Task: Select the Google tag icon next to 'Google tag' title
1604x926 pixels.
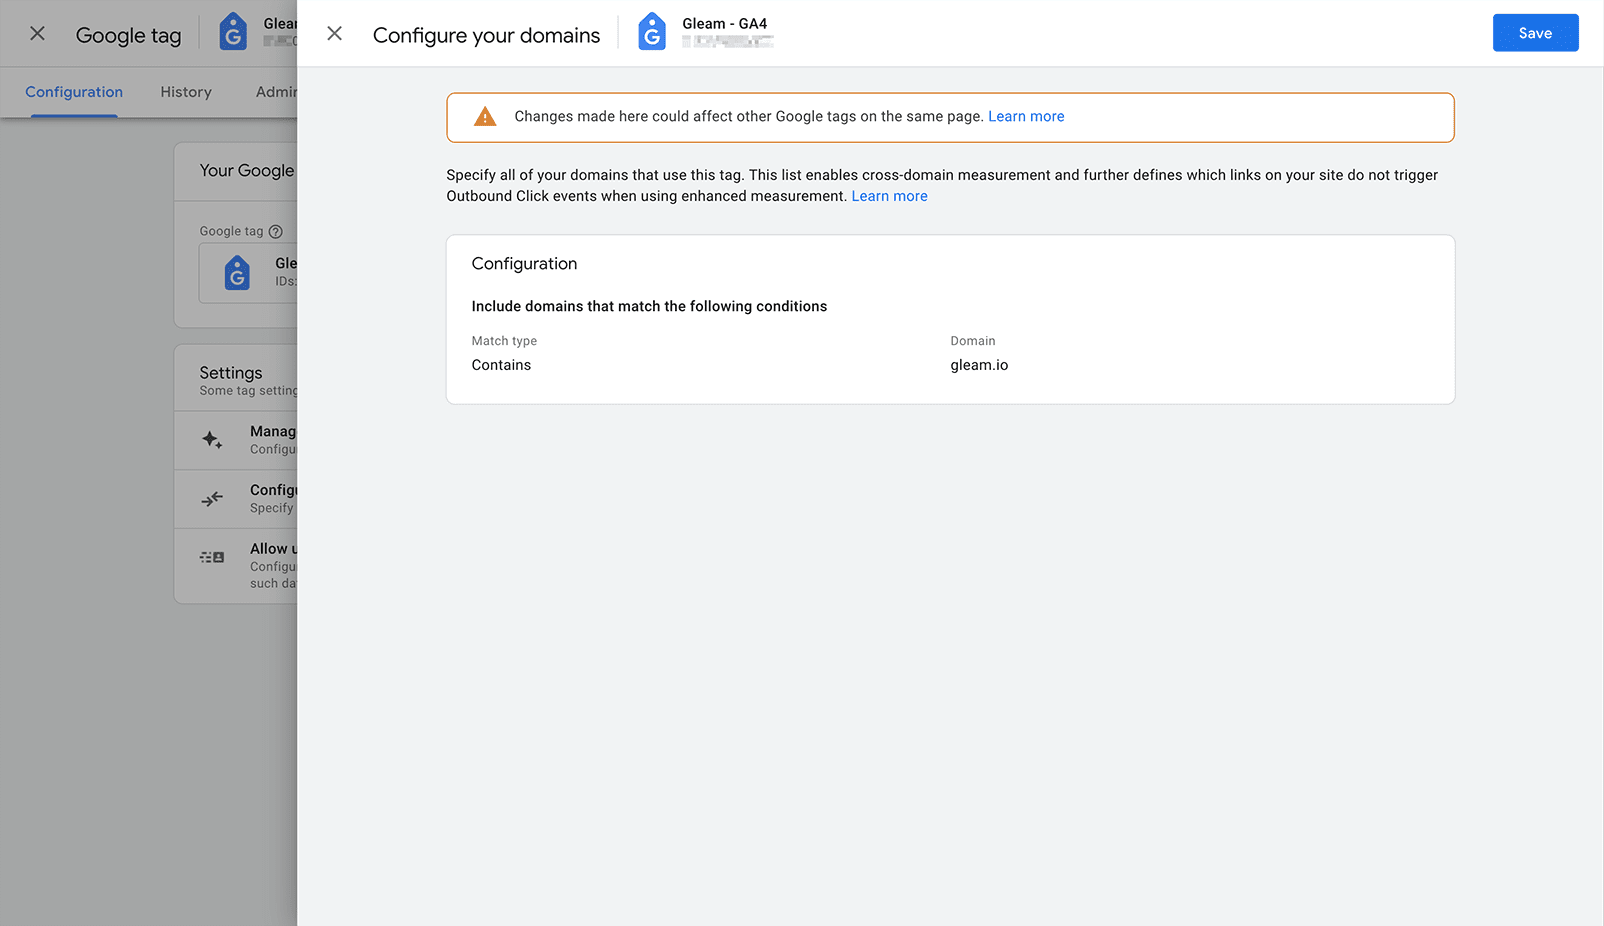Action: coord(232,31)
